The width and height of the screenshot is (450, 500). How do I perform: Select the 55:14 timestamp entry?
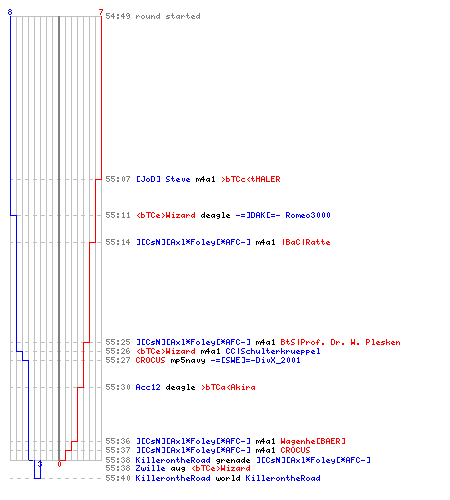click(118, 242)
